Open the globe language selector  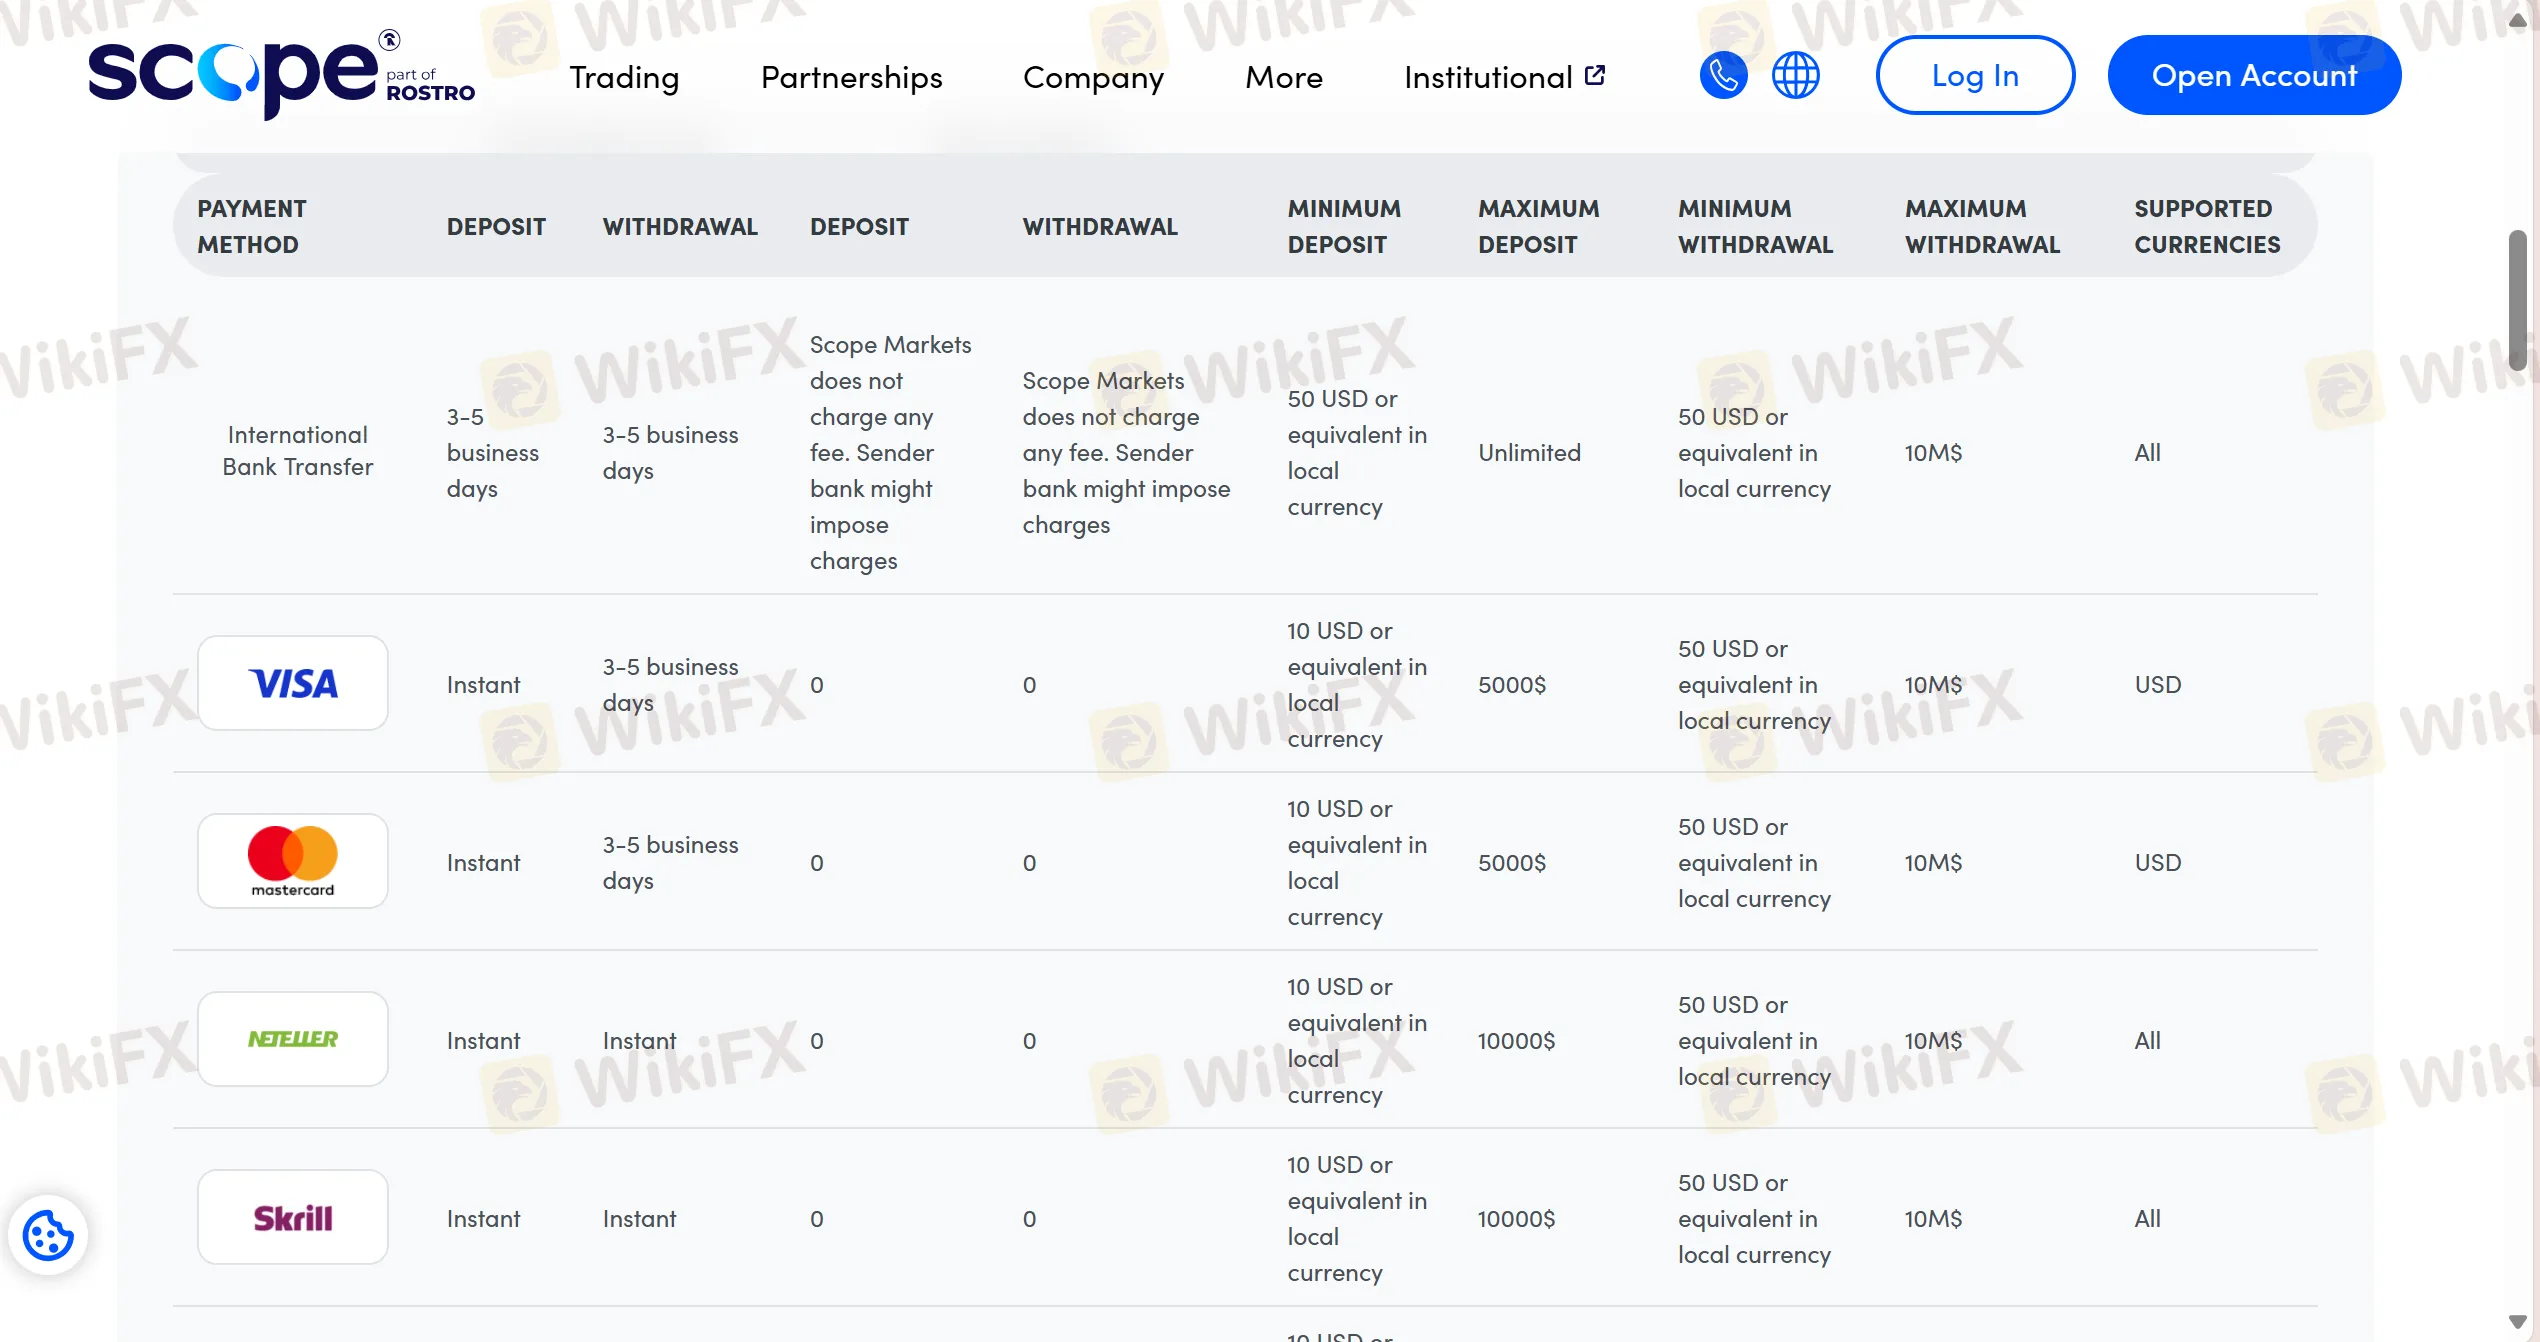pyautogui.click(x=1795, y=75)
